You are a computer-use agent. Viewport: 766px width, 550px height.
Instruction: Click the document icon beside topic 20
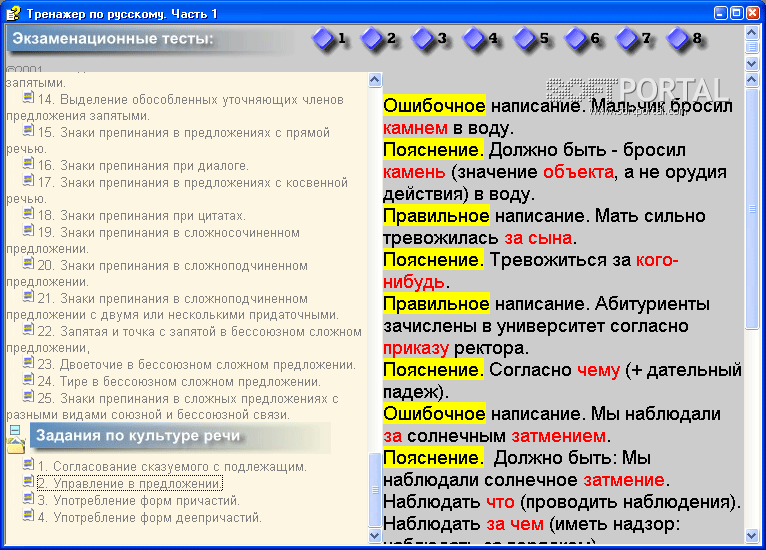pos(28,265)
